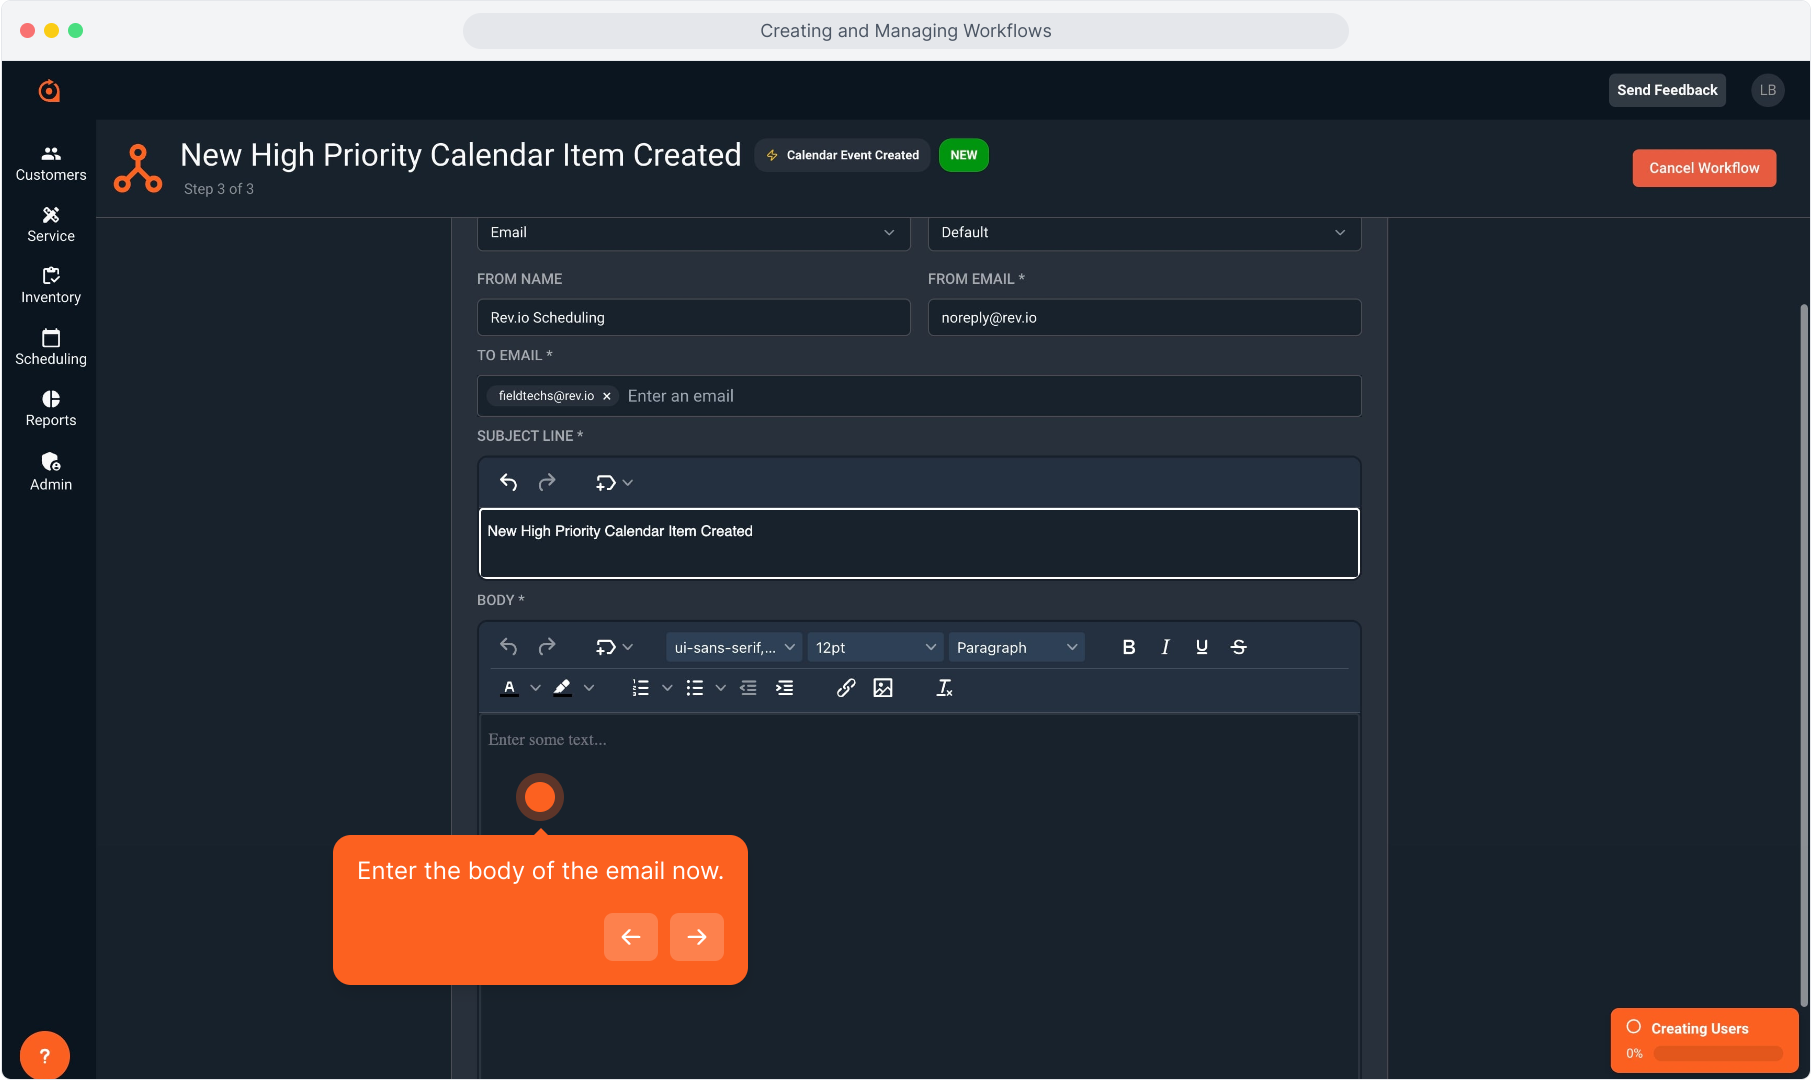Toggle italic formatting in body editor
Image resolution: width=1812 pixels, height=1080 pixels.
(x=1165, y=647)
